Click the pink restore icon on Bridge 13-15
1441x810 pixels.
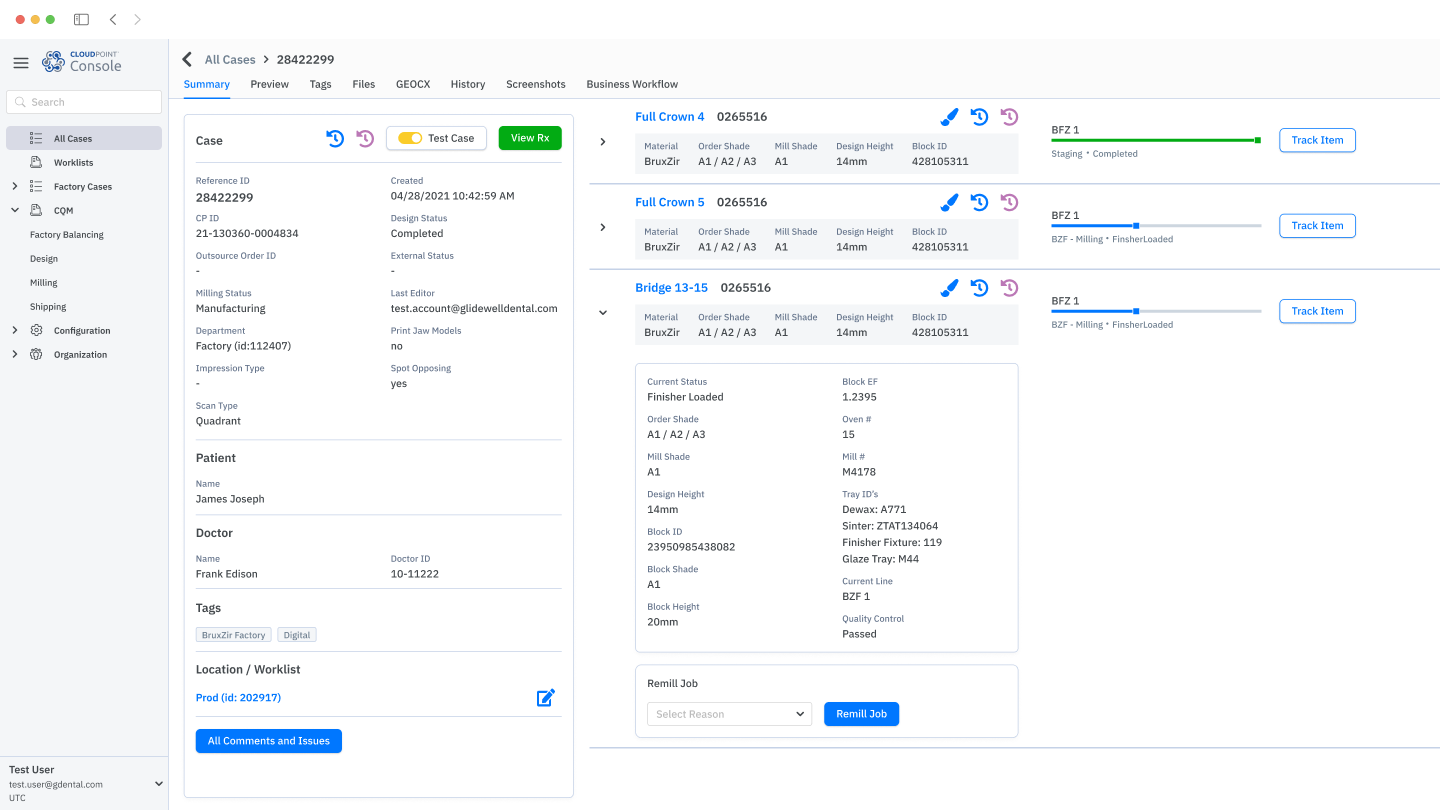1009,287
